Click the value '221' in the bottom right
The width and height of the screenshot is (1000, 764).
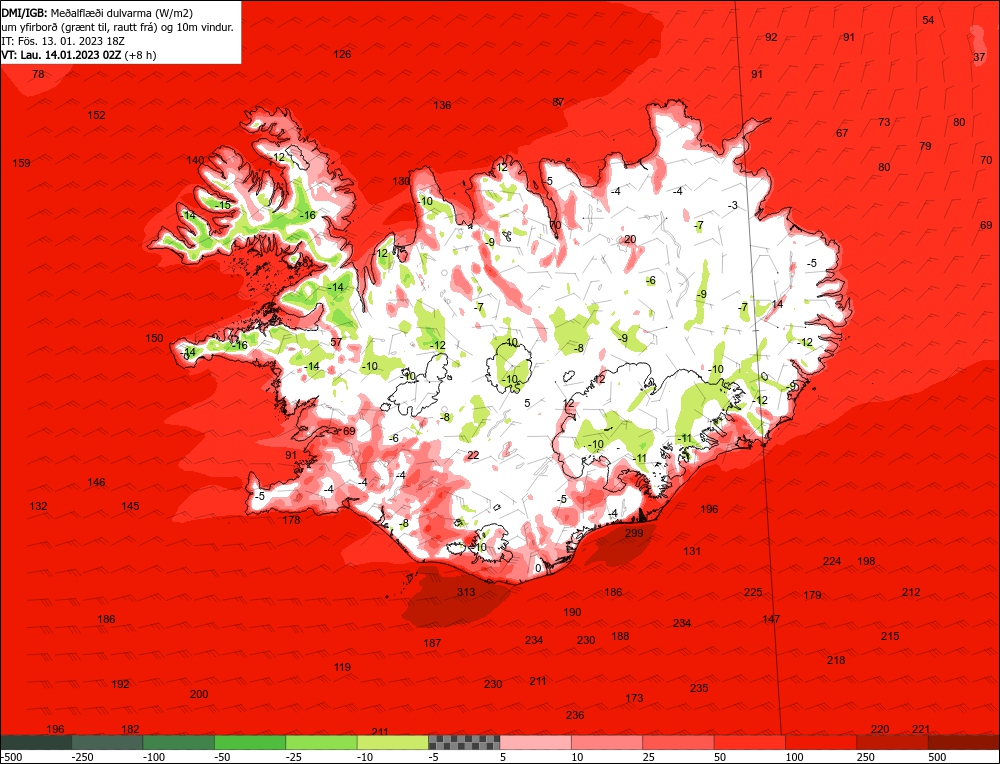coord(921,730)
